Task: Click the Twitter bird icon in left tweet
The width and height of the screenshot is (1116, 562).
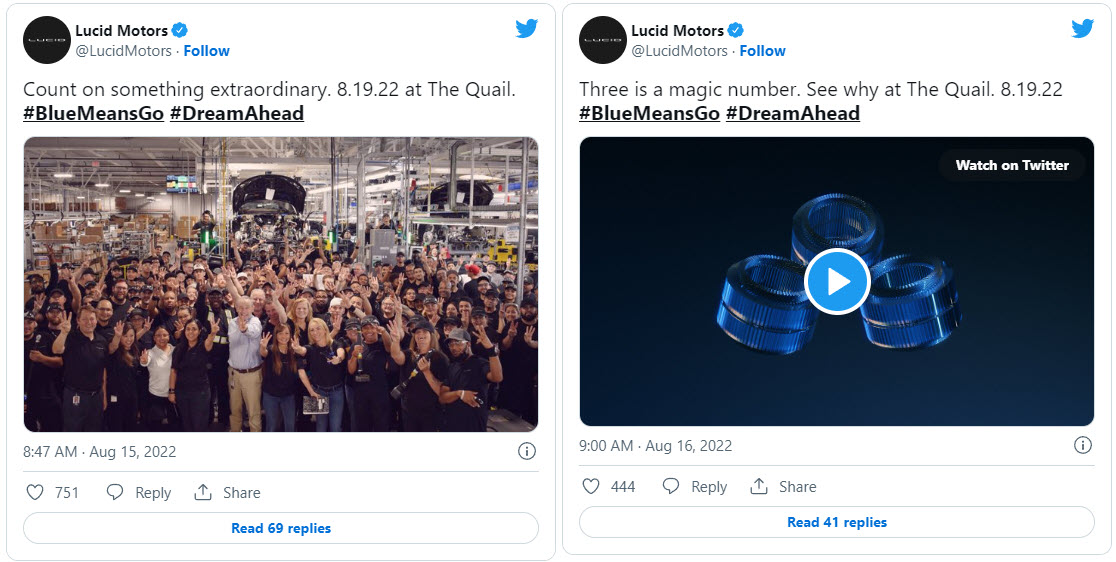Action: pos(527,29)
